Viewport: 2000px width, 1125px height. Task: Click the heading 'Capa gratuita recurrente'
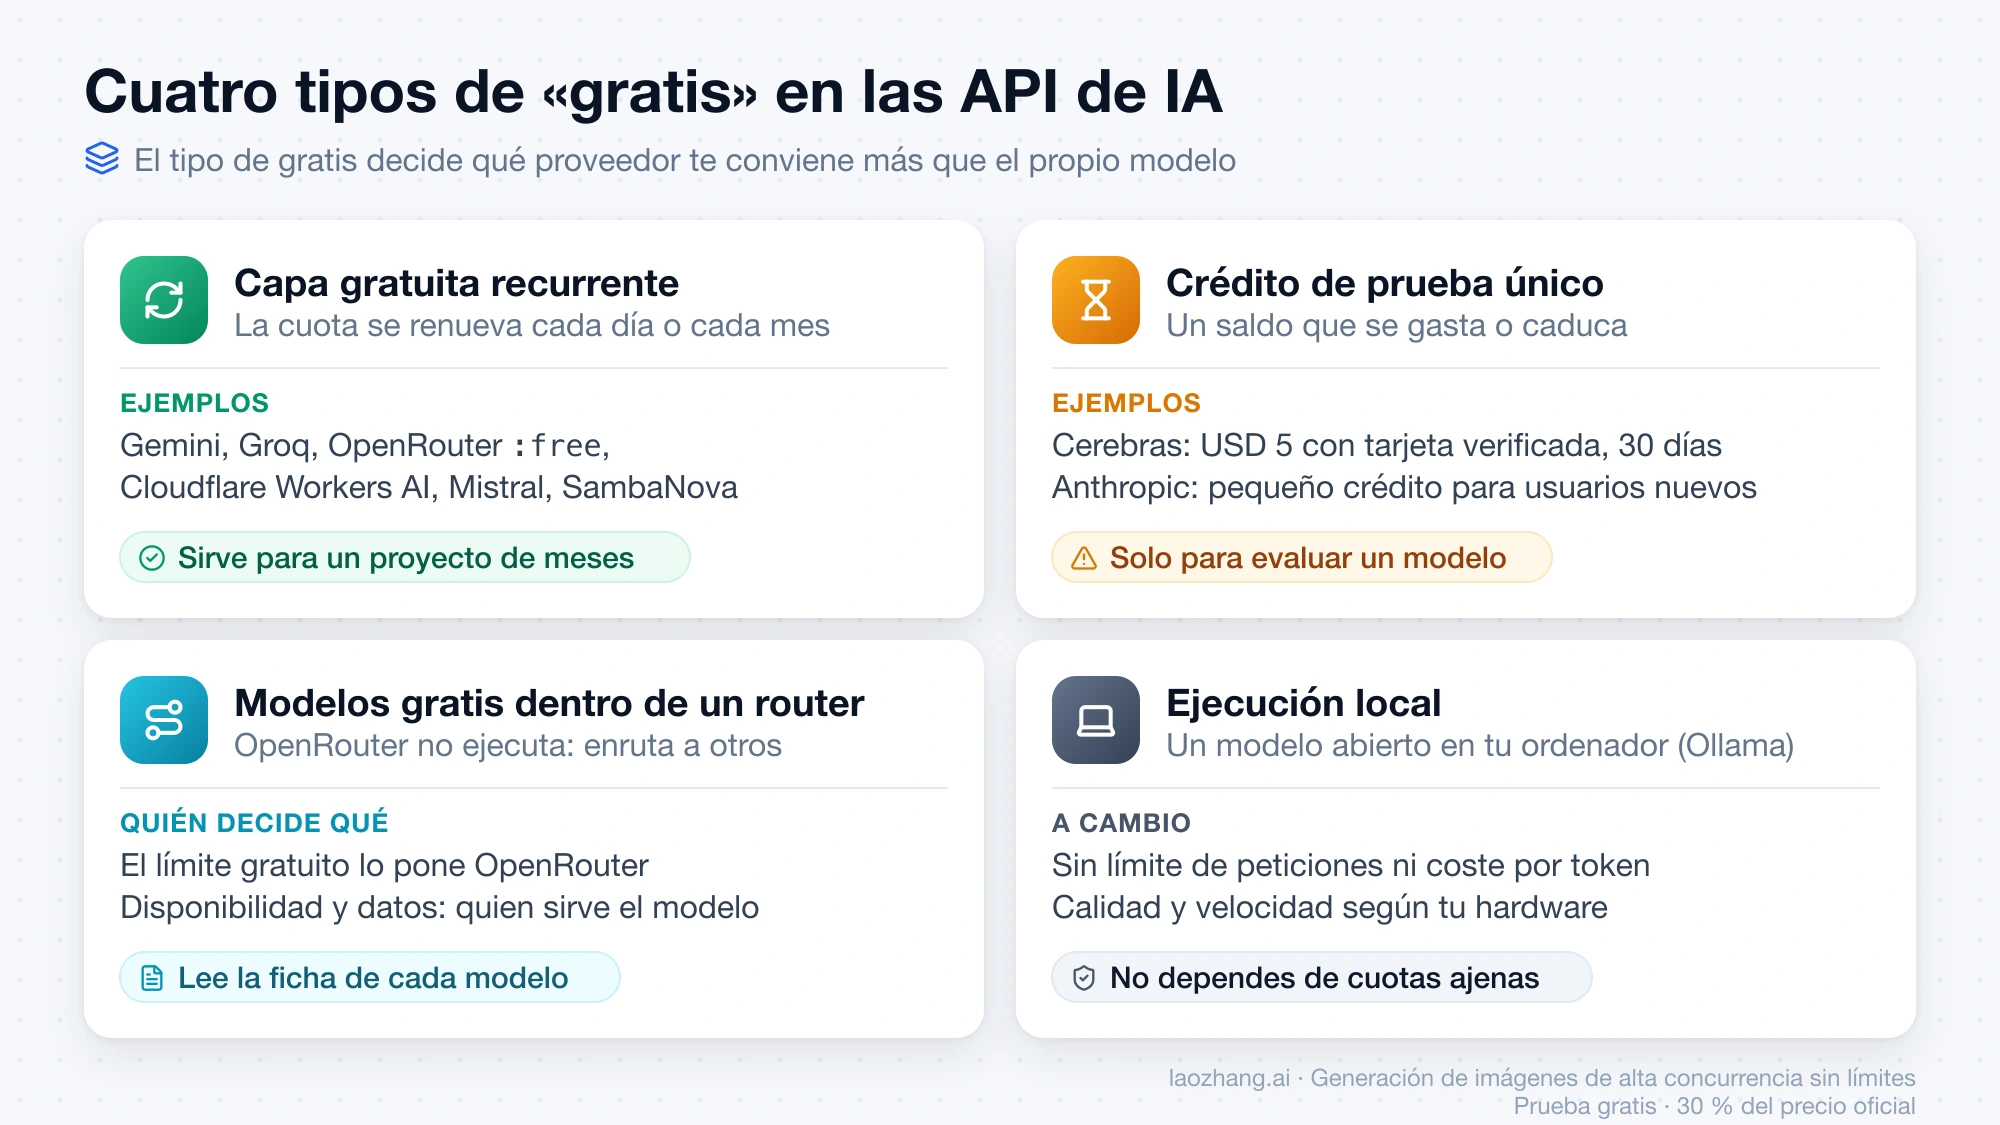point(456,283)
